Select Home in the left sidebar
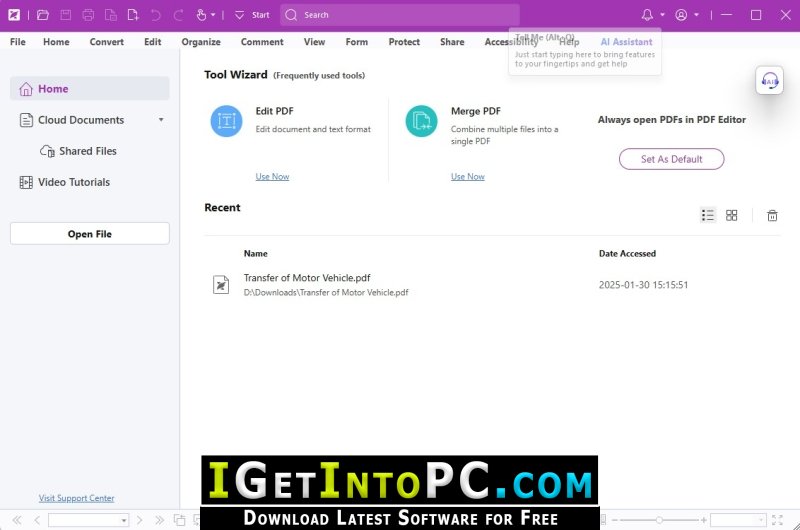The width and height of the screenshot is (800, 530). [90, 89]
